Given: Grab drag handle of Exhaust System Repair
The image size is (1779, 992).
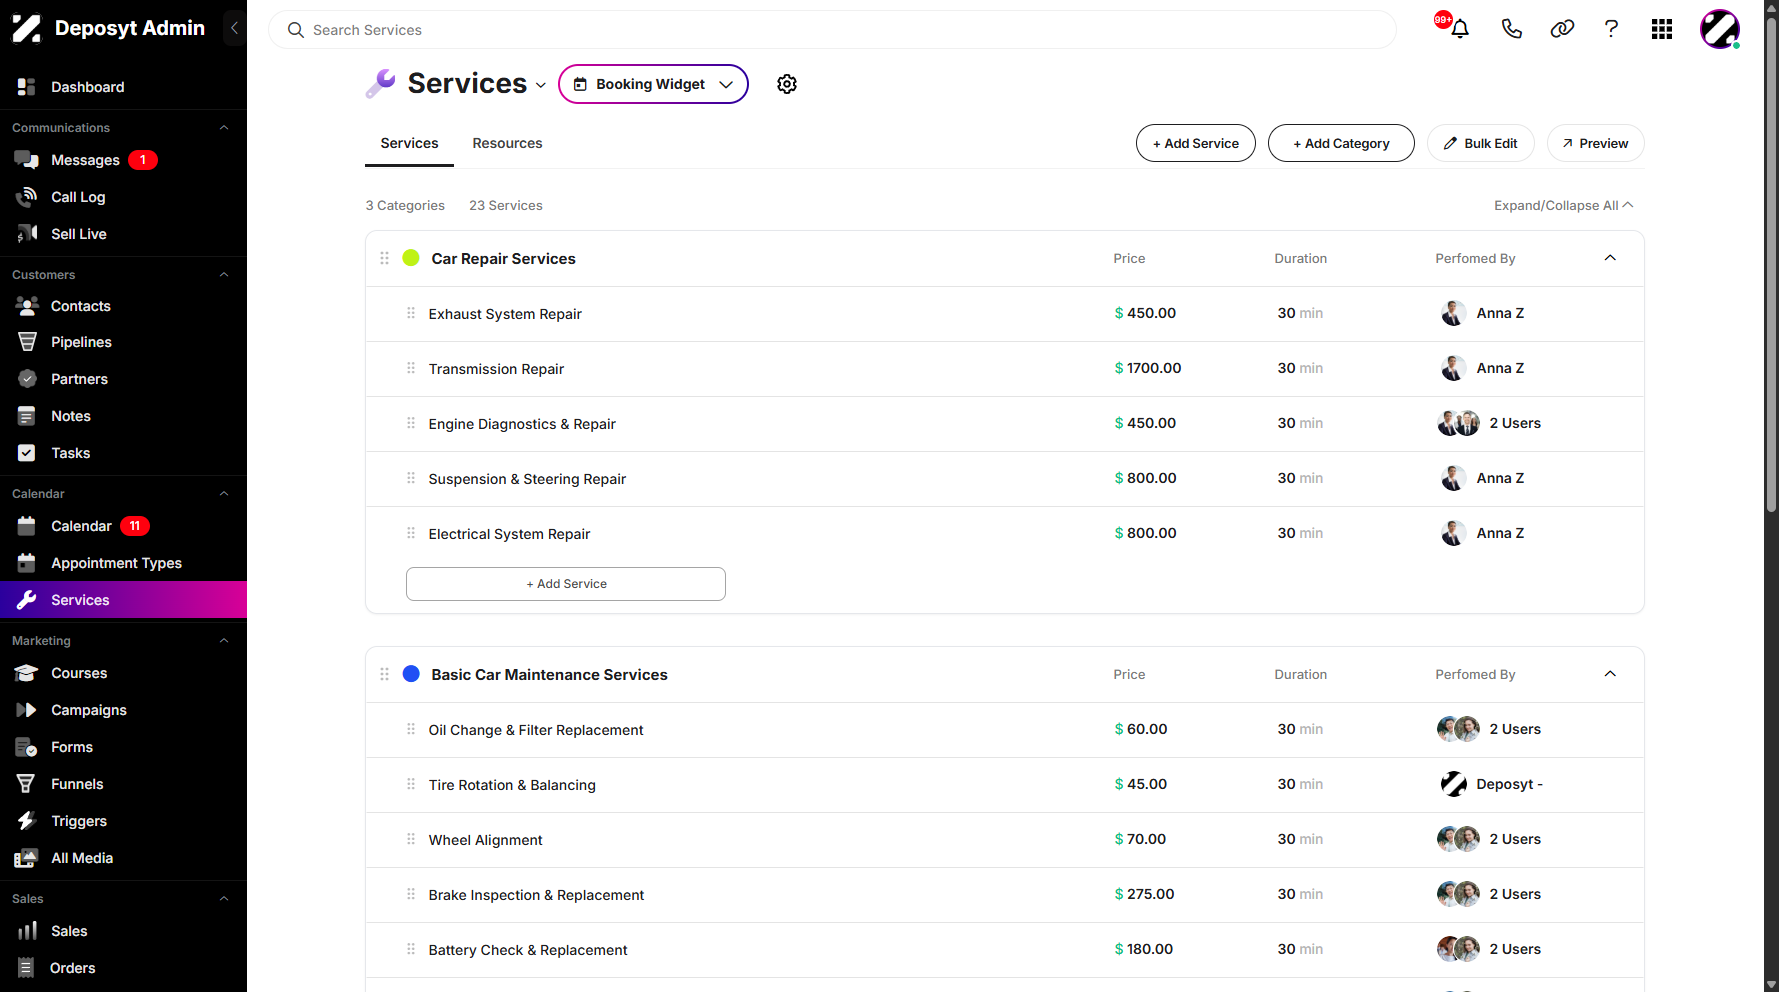Looking at the screenshot, I should pyautogui.click(x=411, y=313).
